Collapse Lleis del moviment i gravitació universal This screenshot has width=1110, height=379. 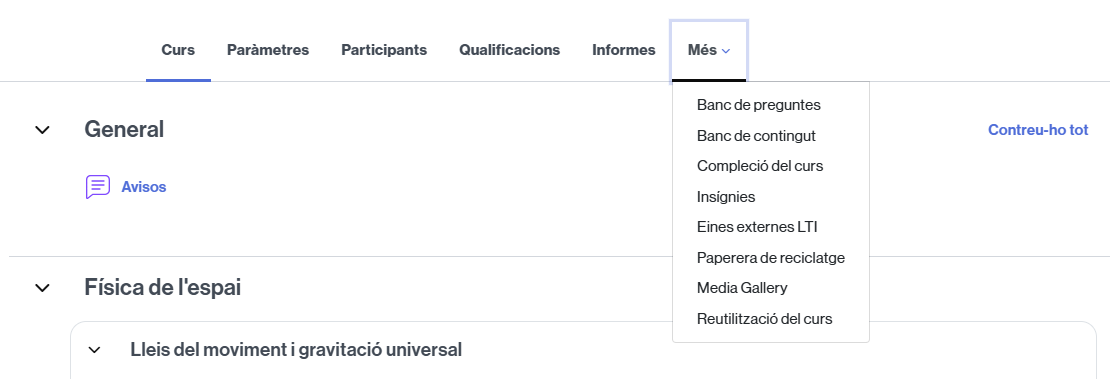pos(94,350)
